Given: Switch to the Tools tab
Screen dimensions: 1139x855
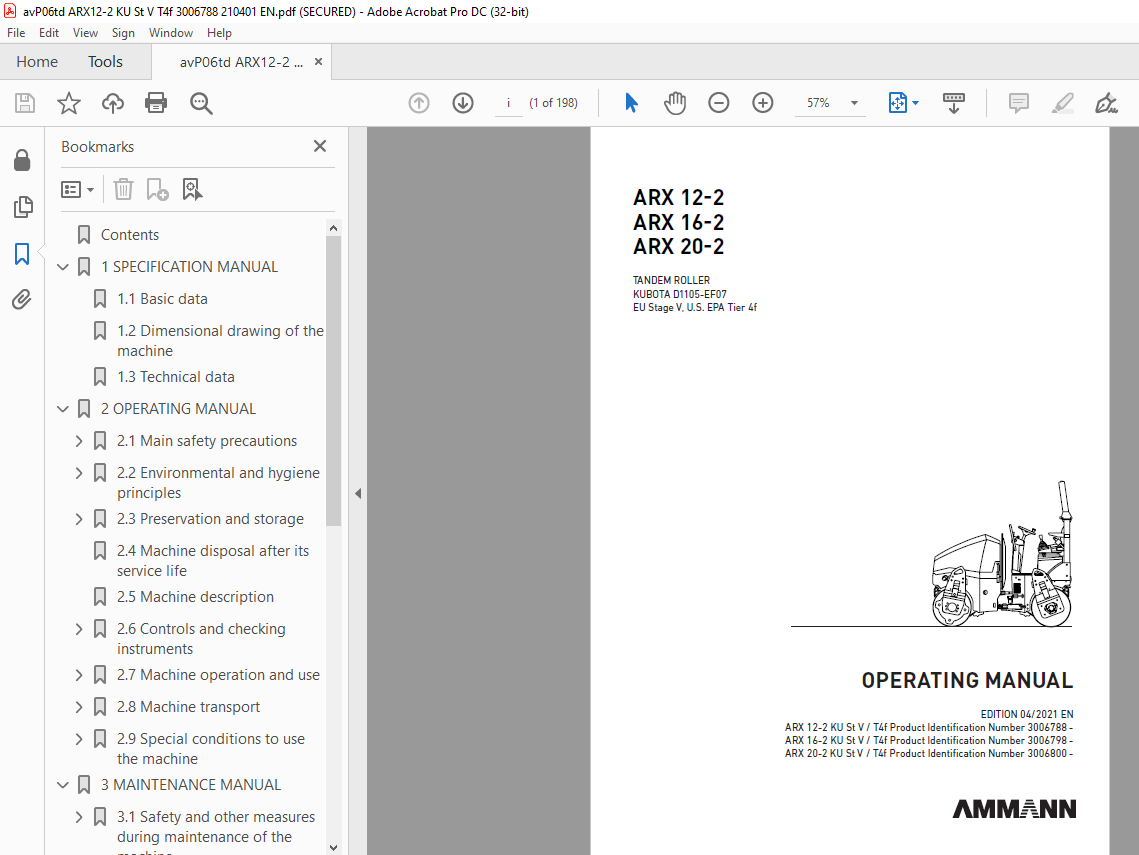Looking at the screenshot, I should (105, 62).
